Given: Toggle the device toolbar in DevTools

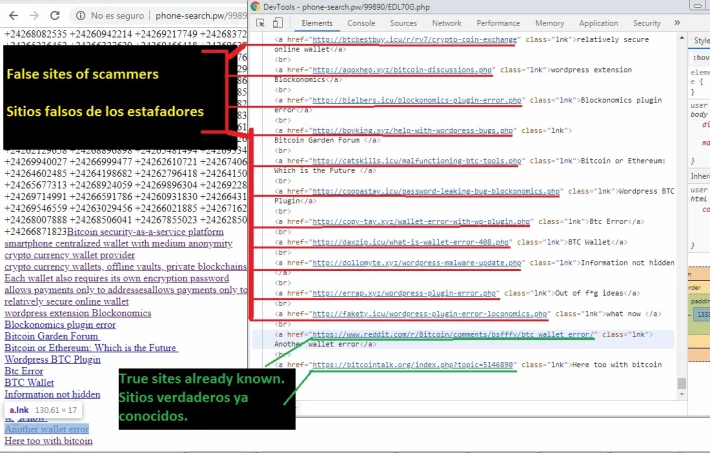Looking at the screenshot, I should [278, 23].
